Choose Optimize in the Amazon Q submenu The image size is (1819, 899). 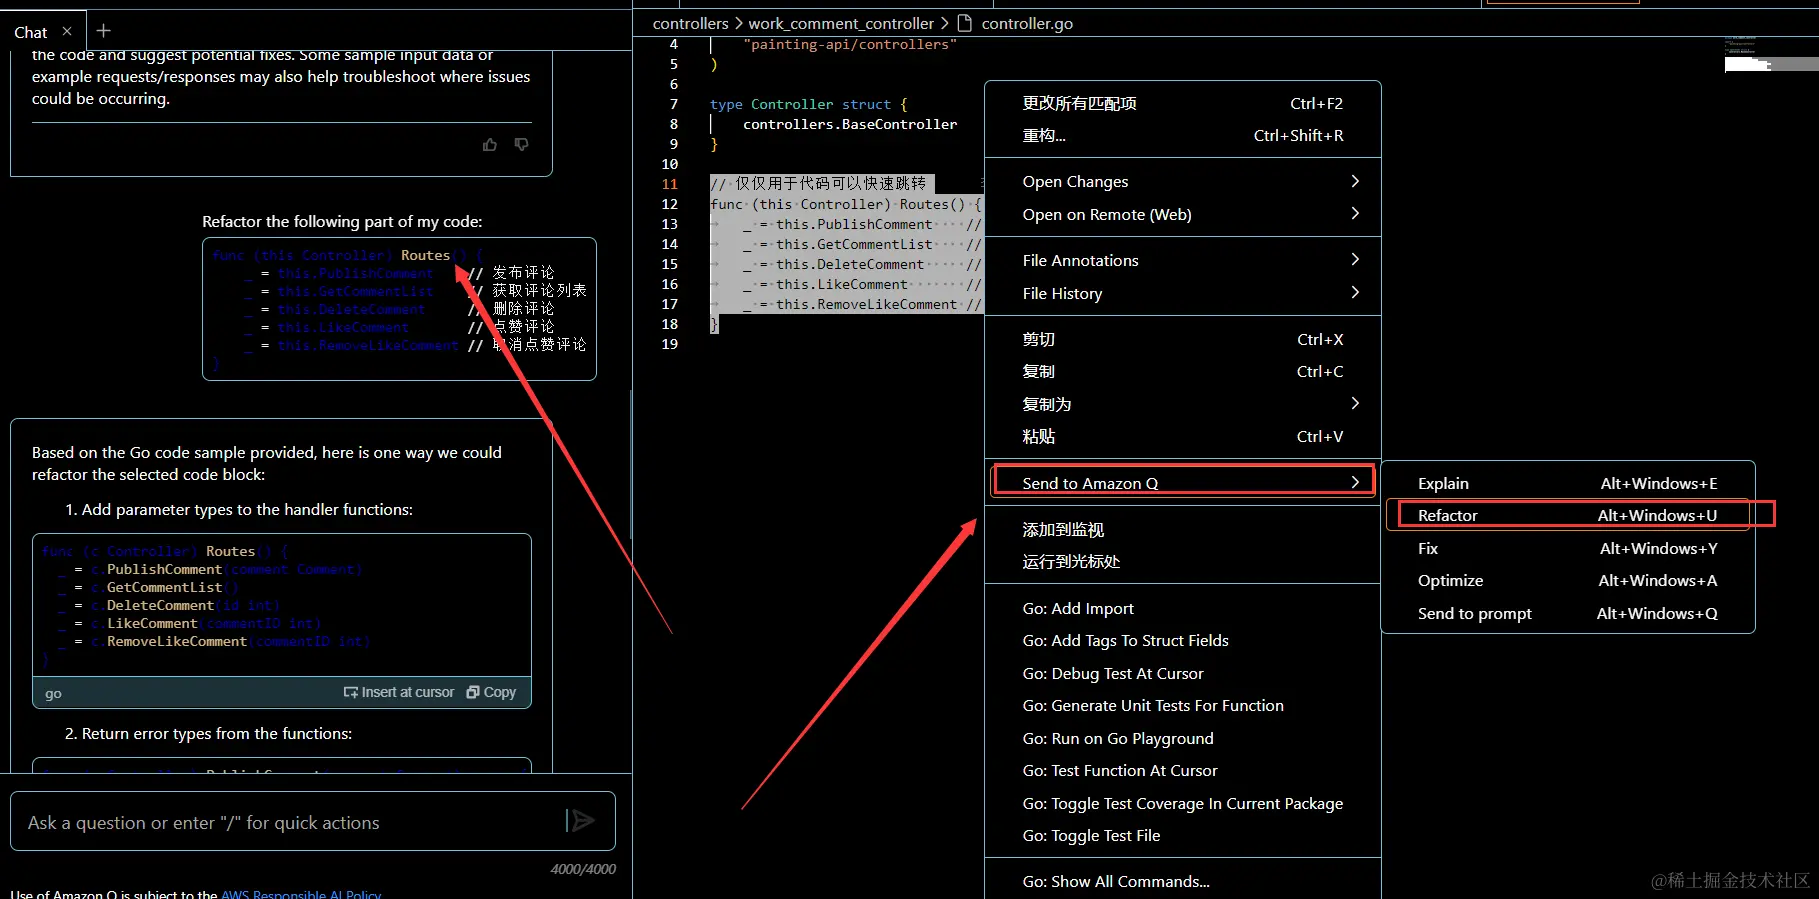click(1568, 581)
